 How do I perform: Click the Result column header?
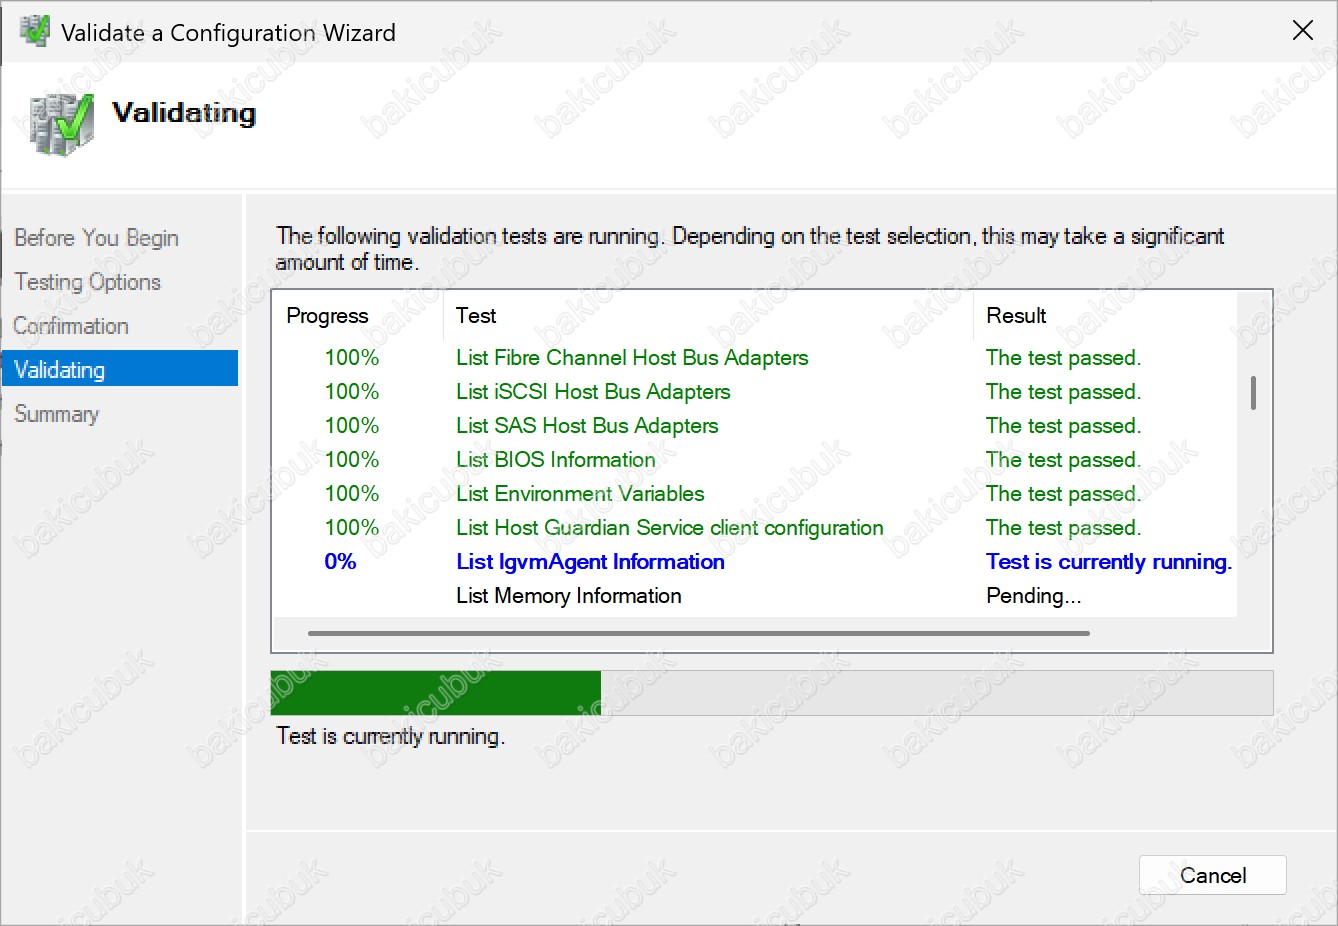tap(1016, 316)
